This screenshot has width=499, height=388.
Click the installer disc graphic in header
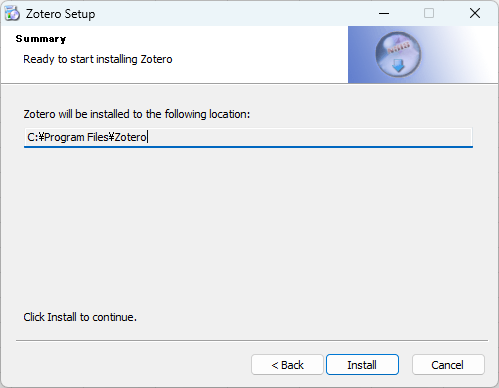click(398, 55)
